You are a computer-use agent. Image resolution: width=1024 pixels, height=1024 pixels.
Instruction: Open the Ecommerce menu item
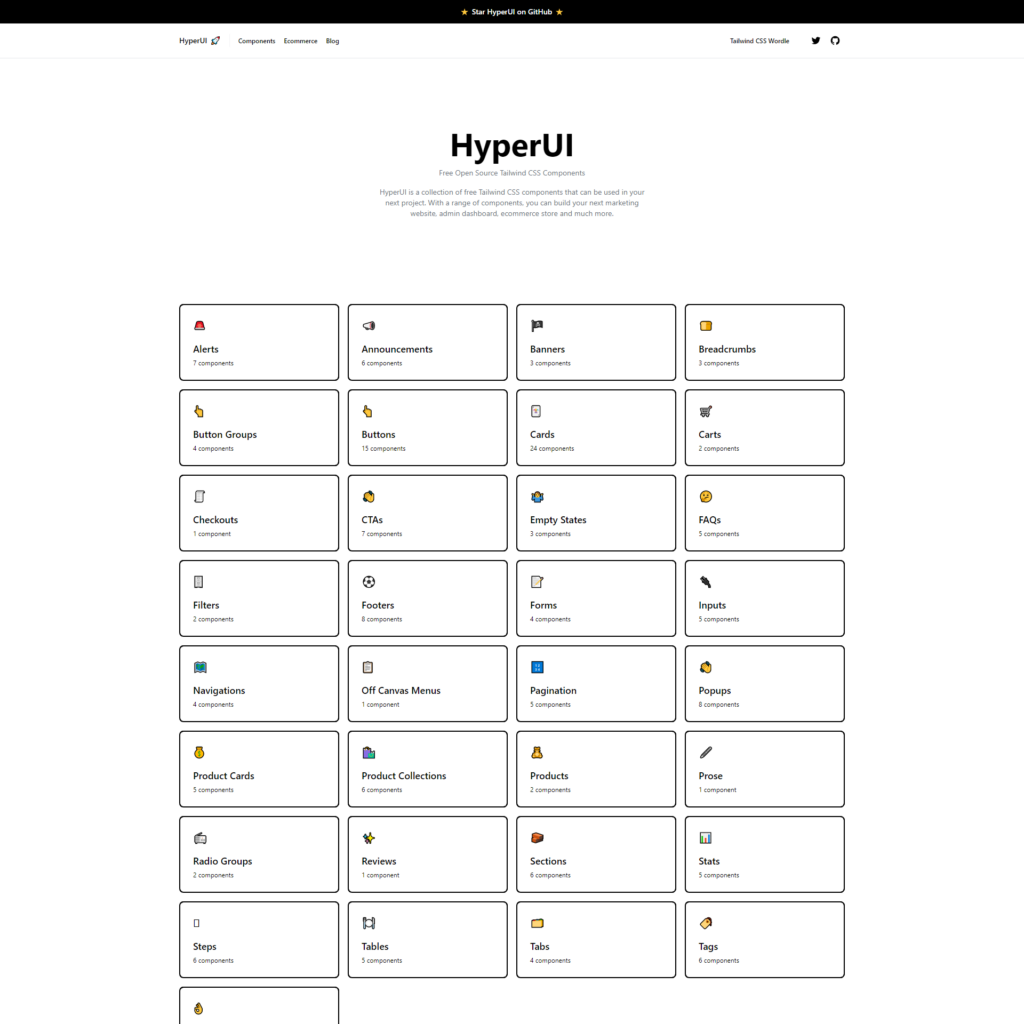coord(300,41)
